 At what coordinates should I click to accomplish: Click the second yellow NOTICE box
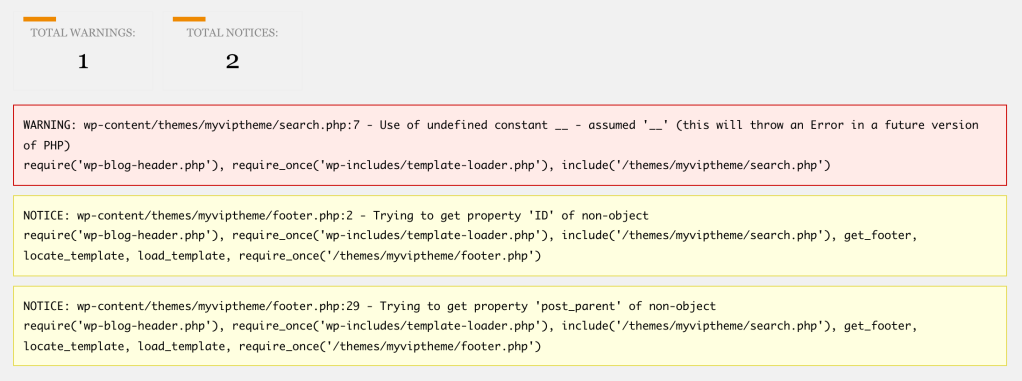pos(510,326)
